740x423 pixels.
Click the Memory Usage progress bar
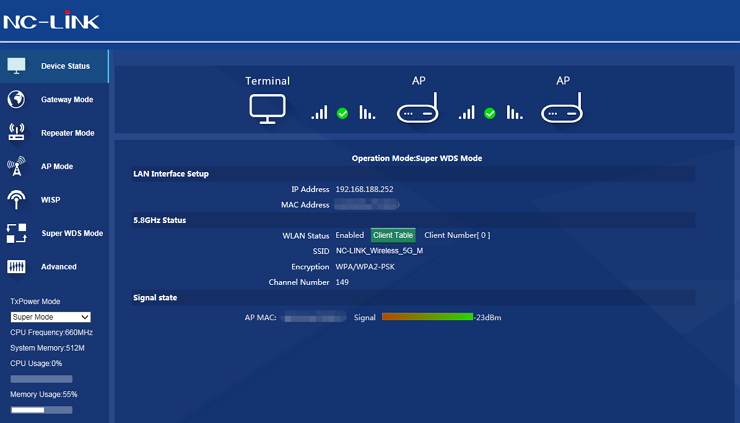pyautogui.click(x=42, y=410)
